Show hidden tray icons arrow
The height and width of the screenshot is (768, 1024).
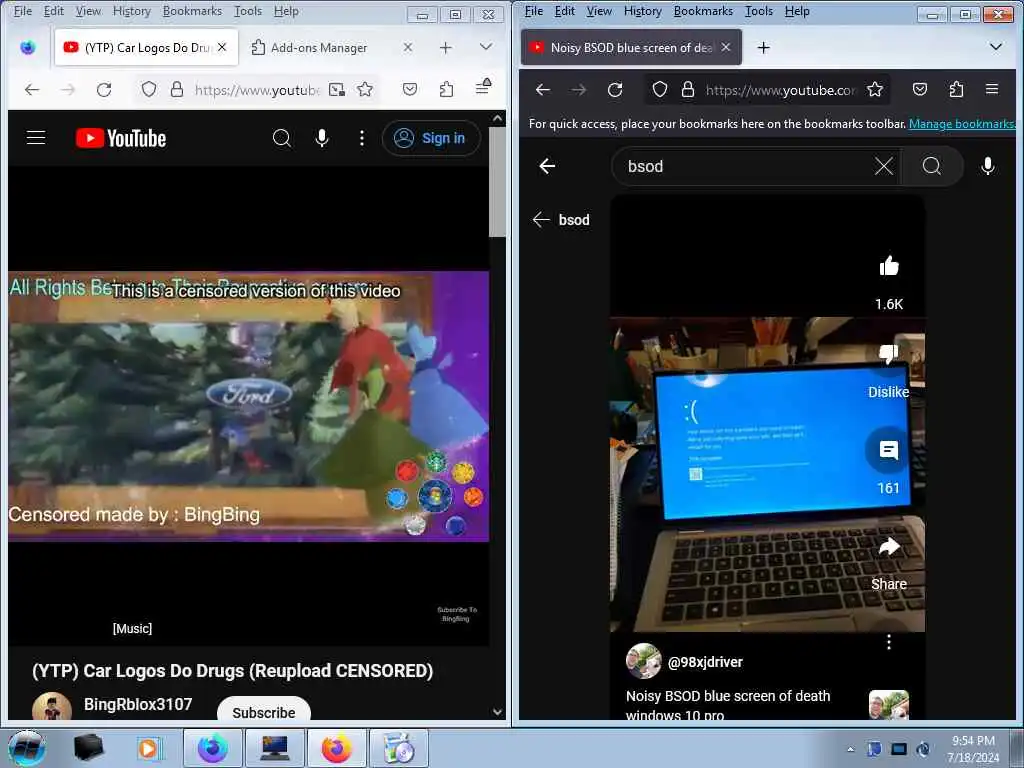pos(850,749)
